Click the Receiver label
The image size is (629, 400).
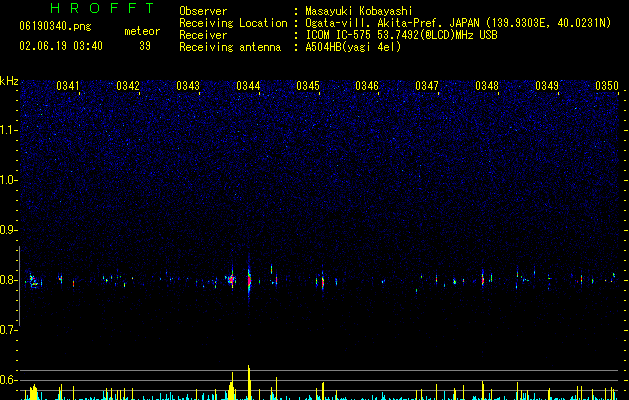tap(203, 35)
